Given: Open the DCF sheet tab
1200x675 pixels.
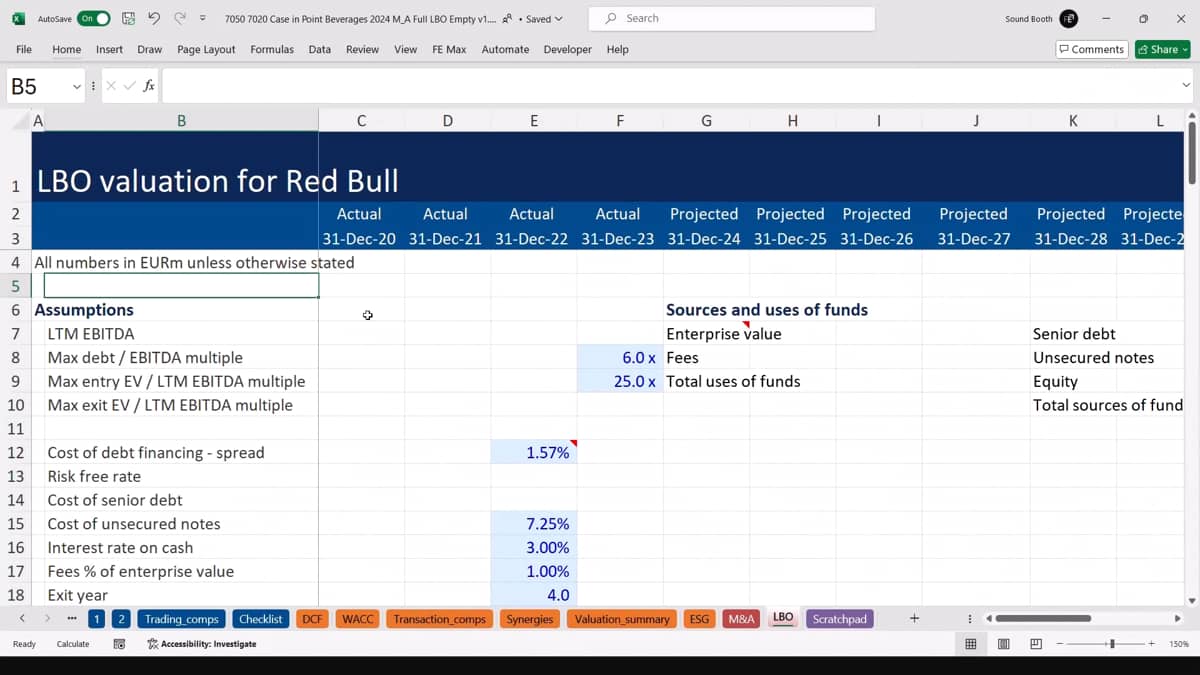Looking at the screenshot, I should pos(312,619).
